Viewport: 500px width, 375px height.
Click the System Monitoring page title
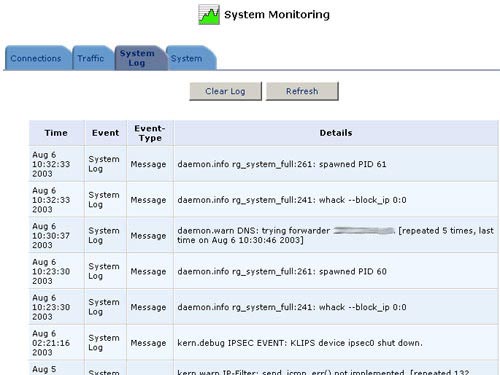277,15
